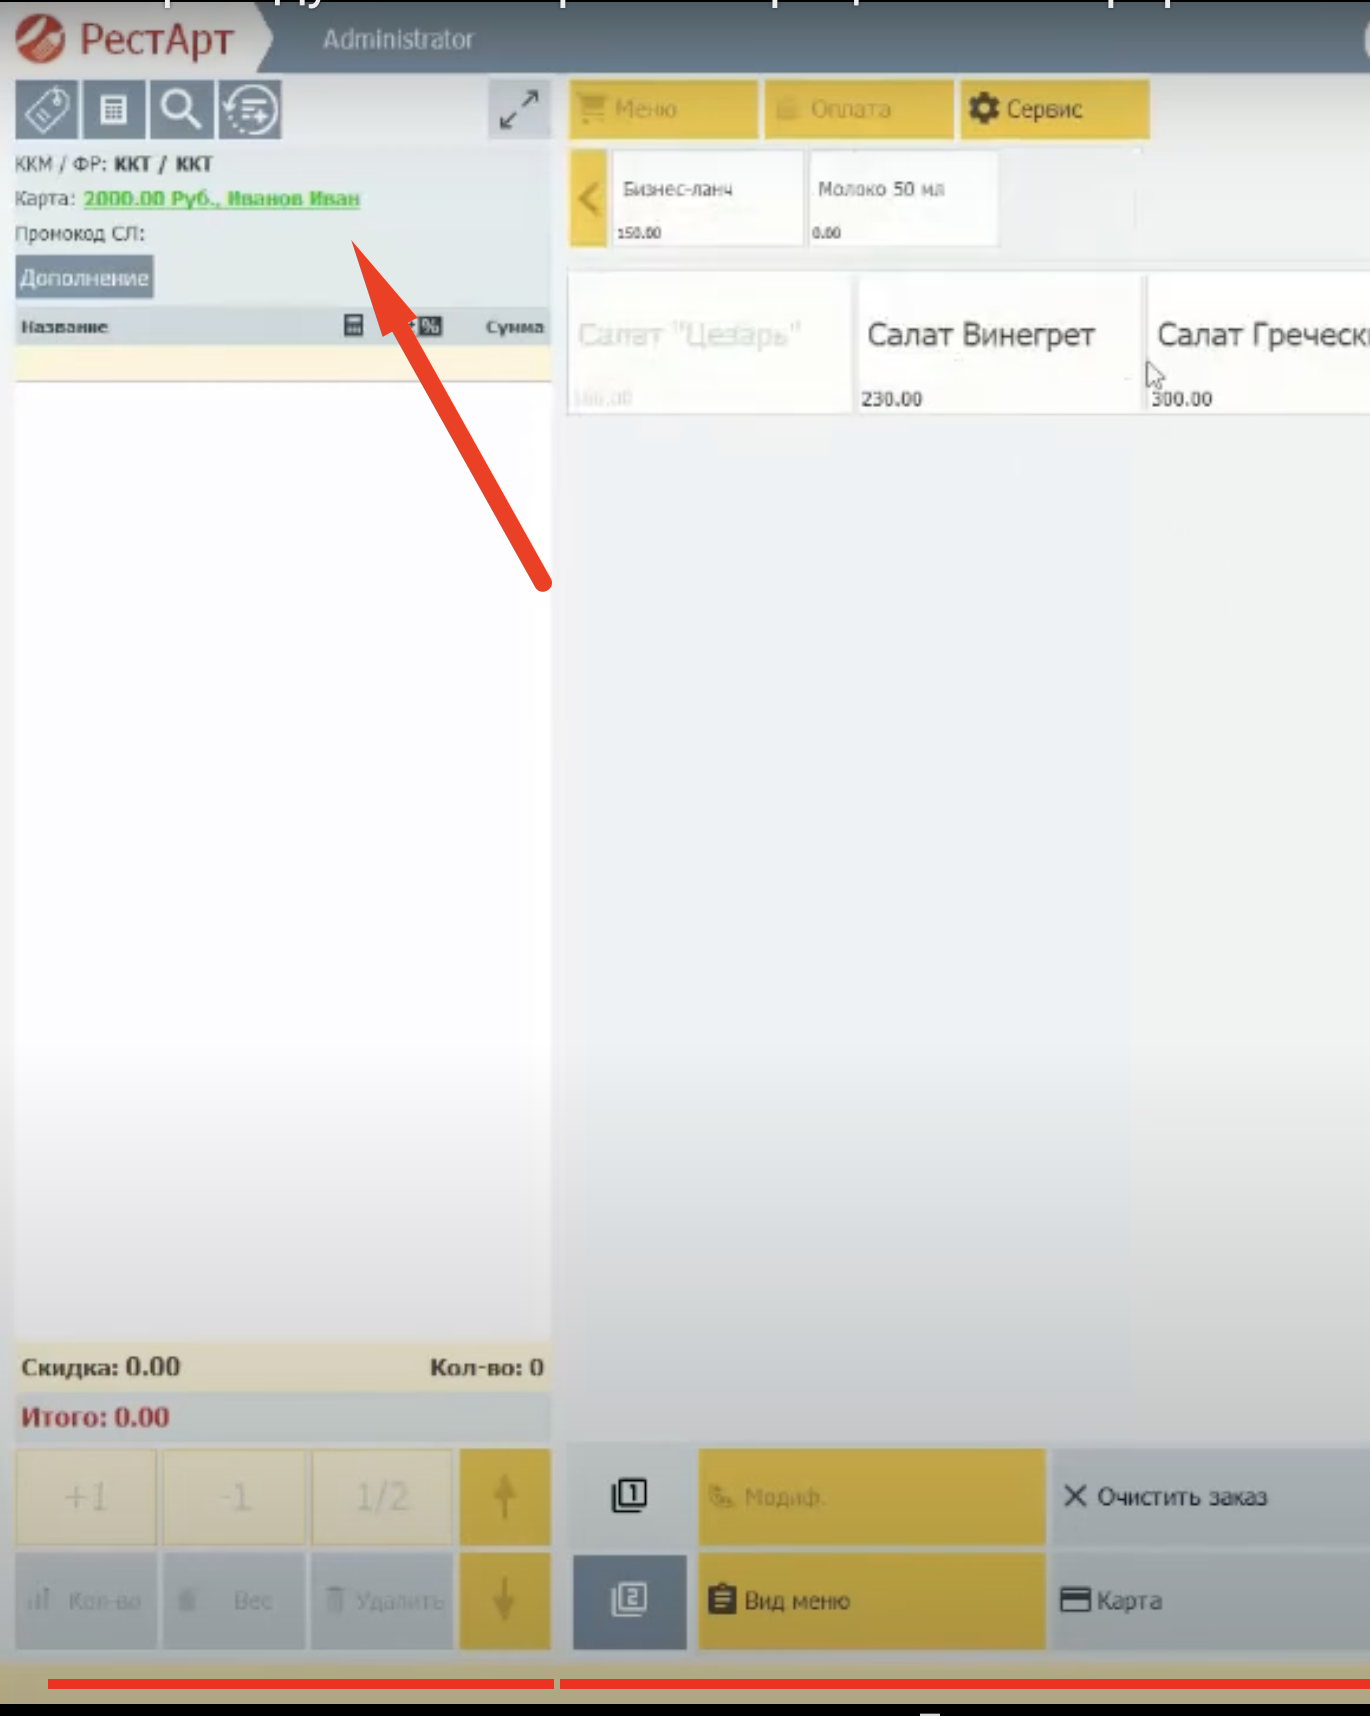Open the customer card link Иванов Иван
The width and height of the screenshot is (1370, 1716).
[221, 198]
